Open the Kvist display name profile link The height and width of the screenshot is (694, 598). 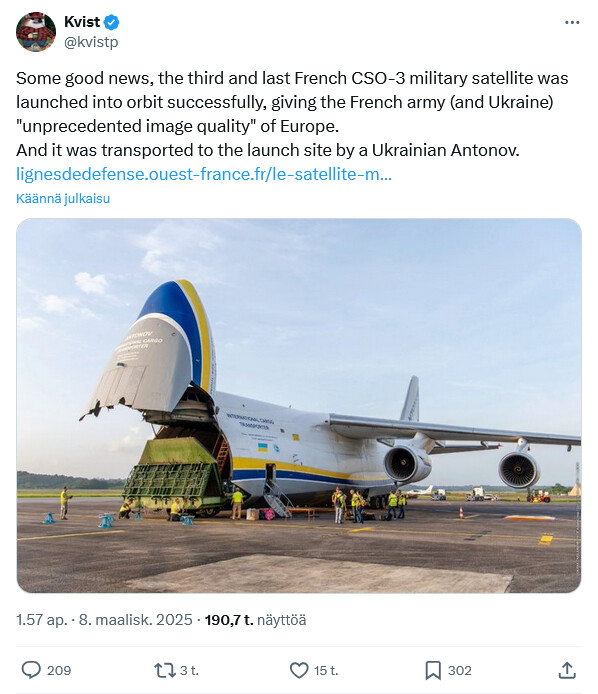point(82,22)
